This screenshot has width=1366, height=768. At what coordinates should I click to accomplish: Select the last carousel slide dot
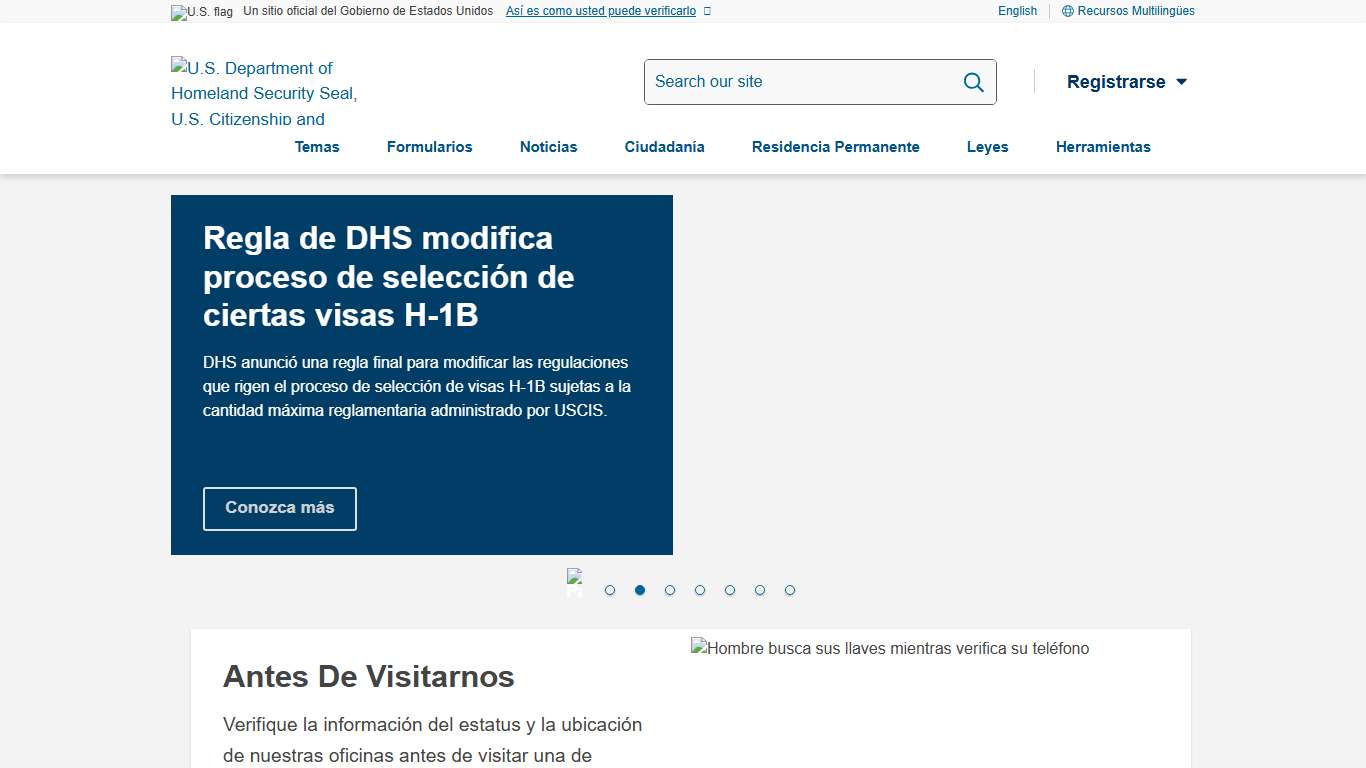pyautogui.click(x=790, y=590)
